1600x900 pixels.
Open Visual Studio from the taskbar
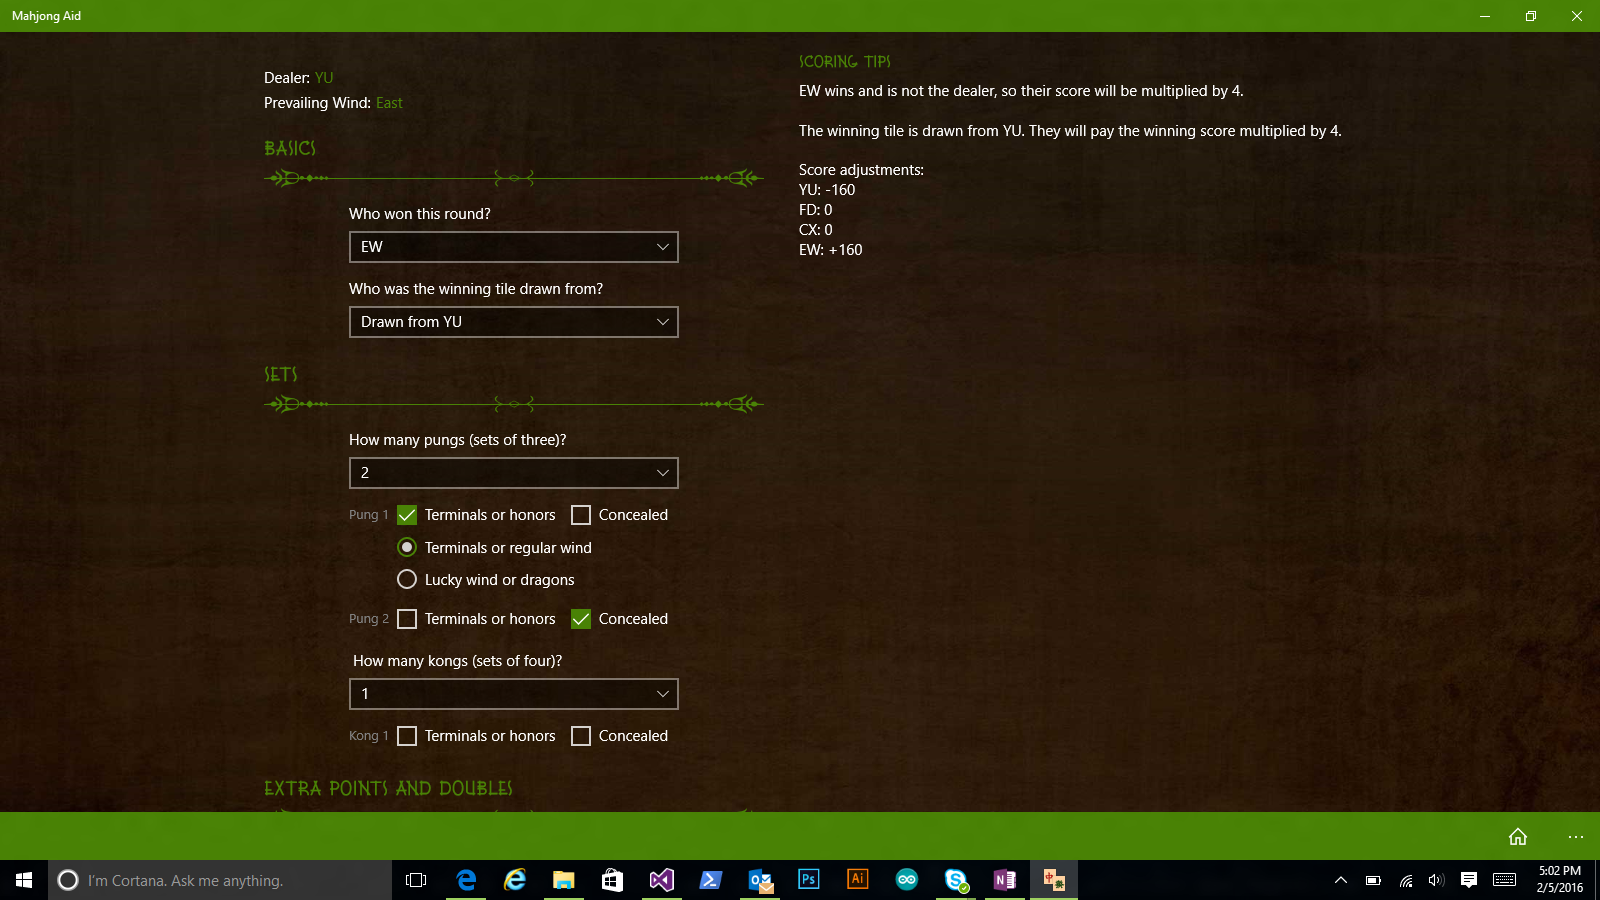[x=661, y=880]
